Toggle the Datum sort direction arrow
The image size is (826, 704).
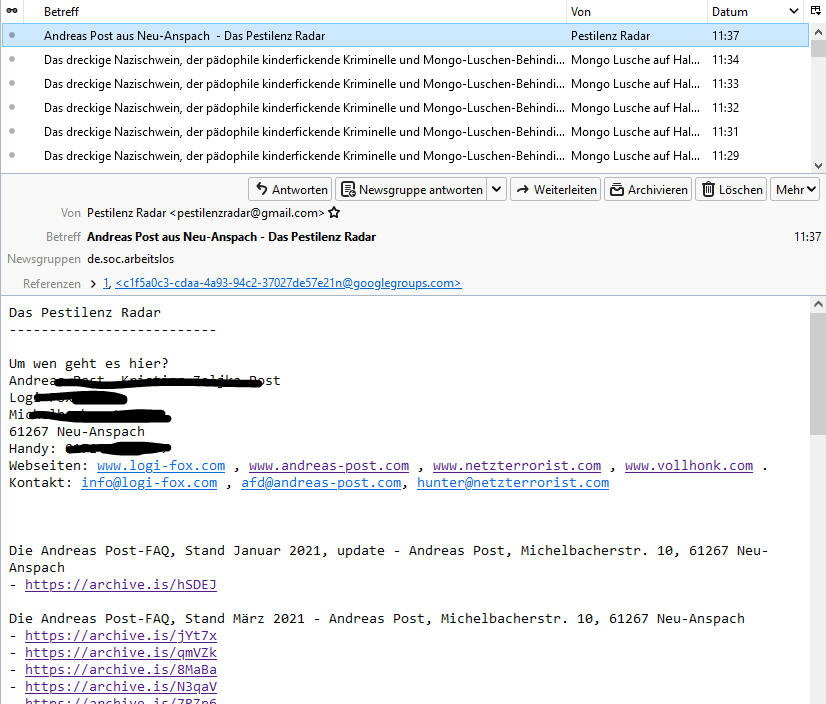(794, 11)
